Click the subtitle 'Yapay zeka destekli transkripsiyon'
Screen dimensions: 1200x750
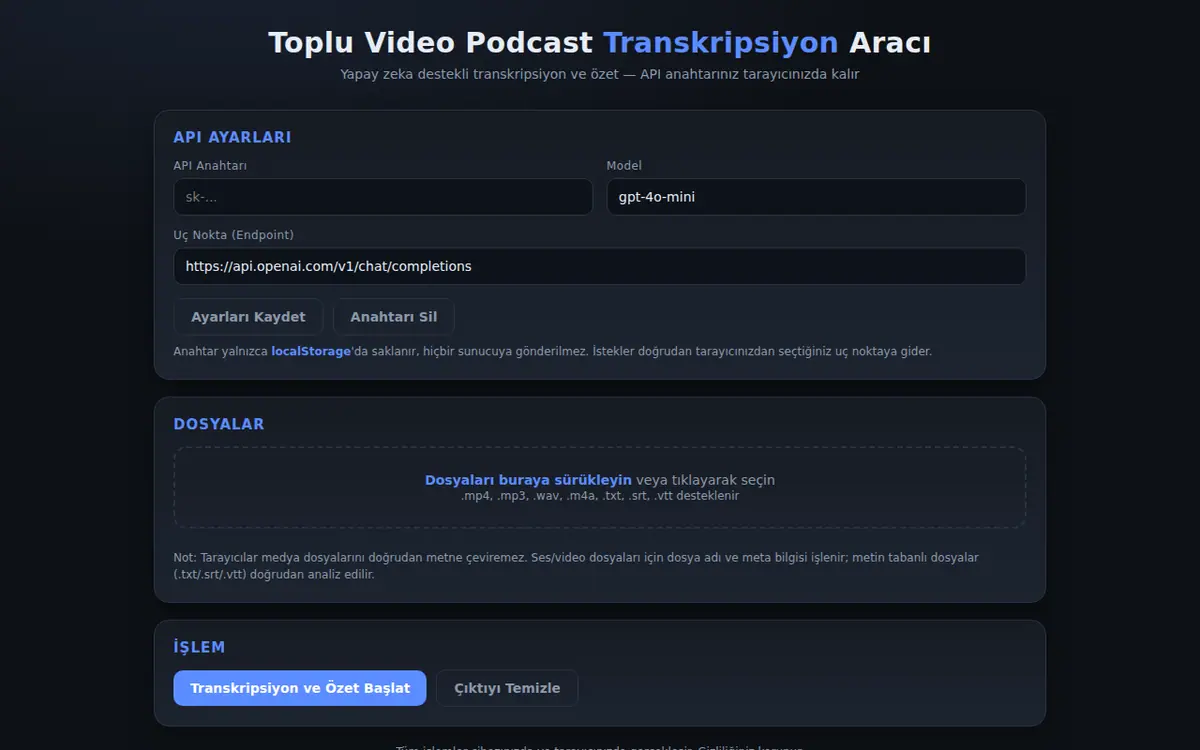coord(600,74)
